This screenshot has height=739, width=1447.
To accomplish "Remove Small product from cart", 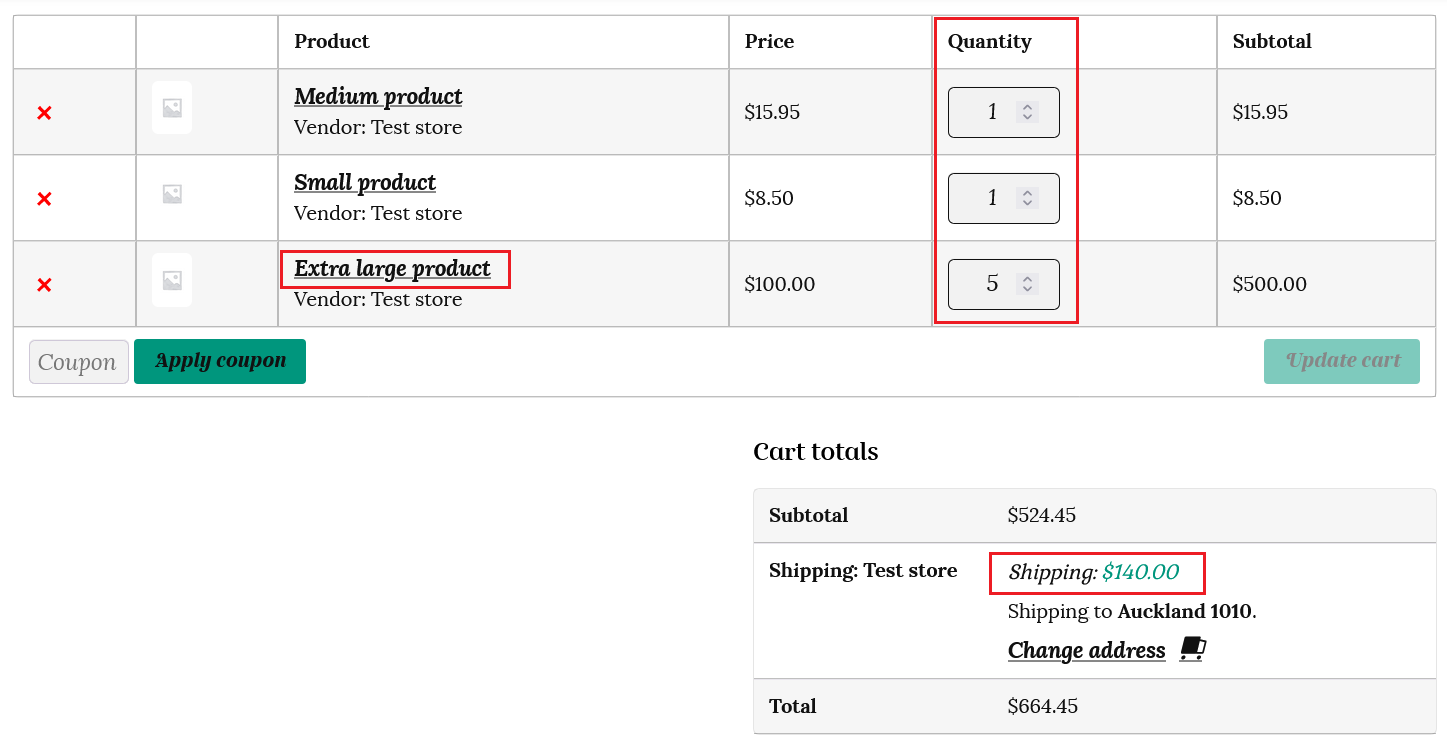I will point(44,199).
